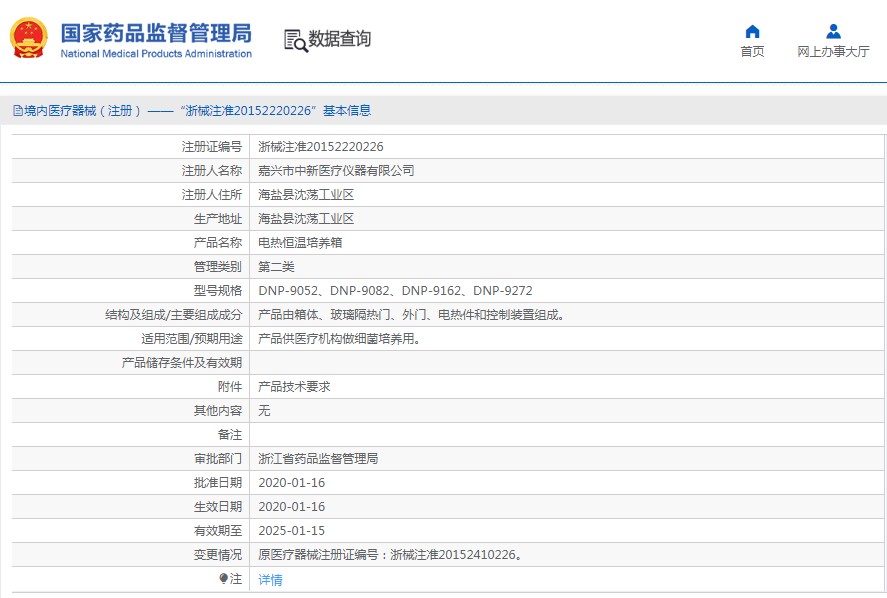Click the 网上办事大厅 text link
Viewport: 887px width, 598px height.
click(833, 51)
